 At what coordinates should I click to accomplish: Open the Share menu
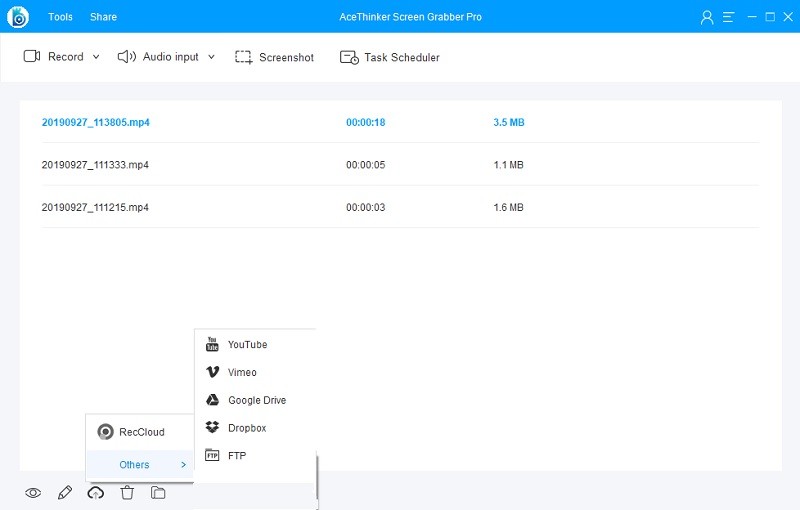click(103, 17)
